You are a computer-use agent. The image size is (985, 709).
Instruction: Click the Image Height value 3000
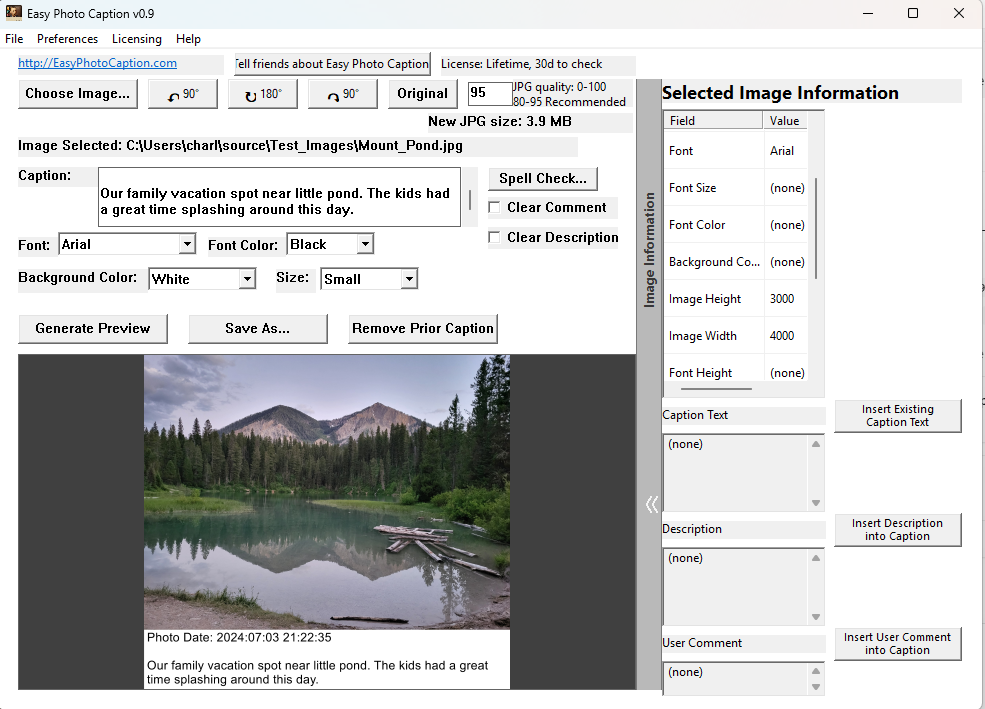click(782, 299)
